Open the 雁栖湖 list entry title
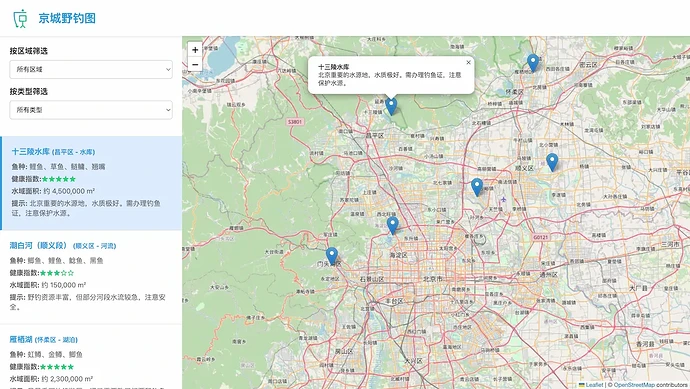Viewport: 690px width, 389px height. coord(44,339)
